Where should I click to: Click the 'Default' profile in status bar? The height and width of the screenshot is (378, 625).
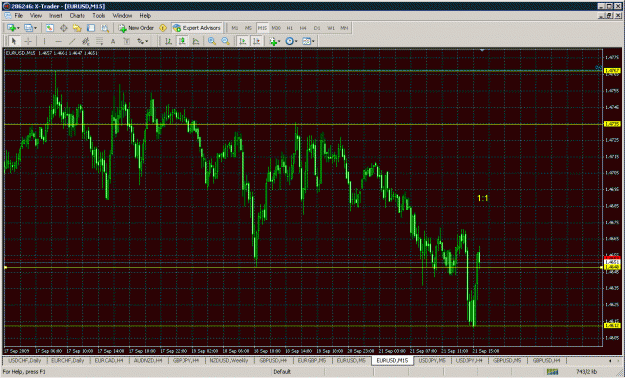pos(282,372)
